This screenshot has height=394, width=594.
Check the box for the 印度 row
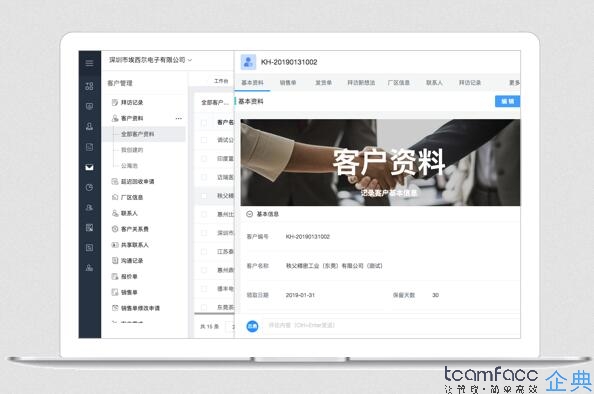point(204,158)
